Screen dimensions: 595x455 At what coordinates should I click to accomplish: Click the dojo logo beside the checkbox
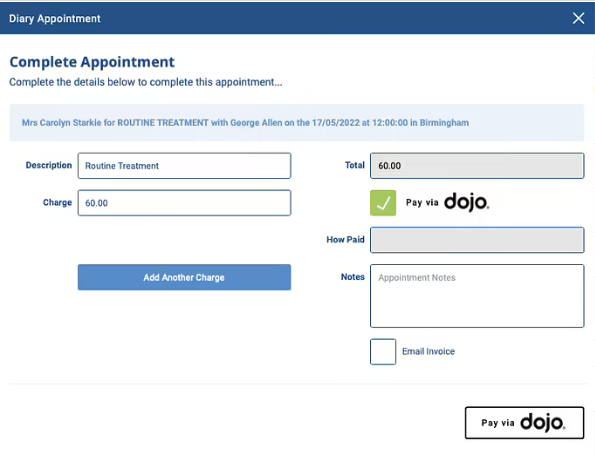point(467,202)
